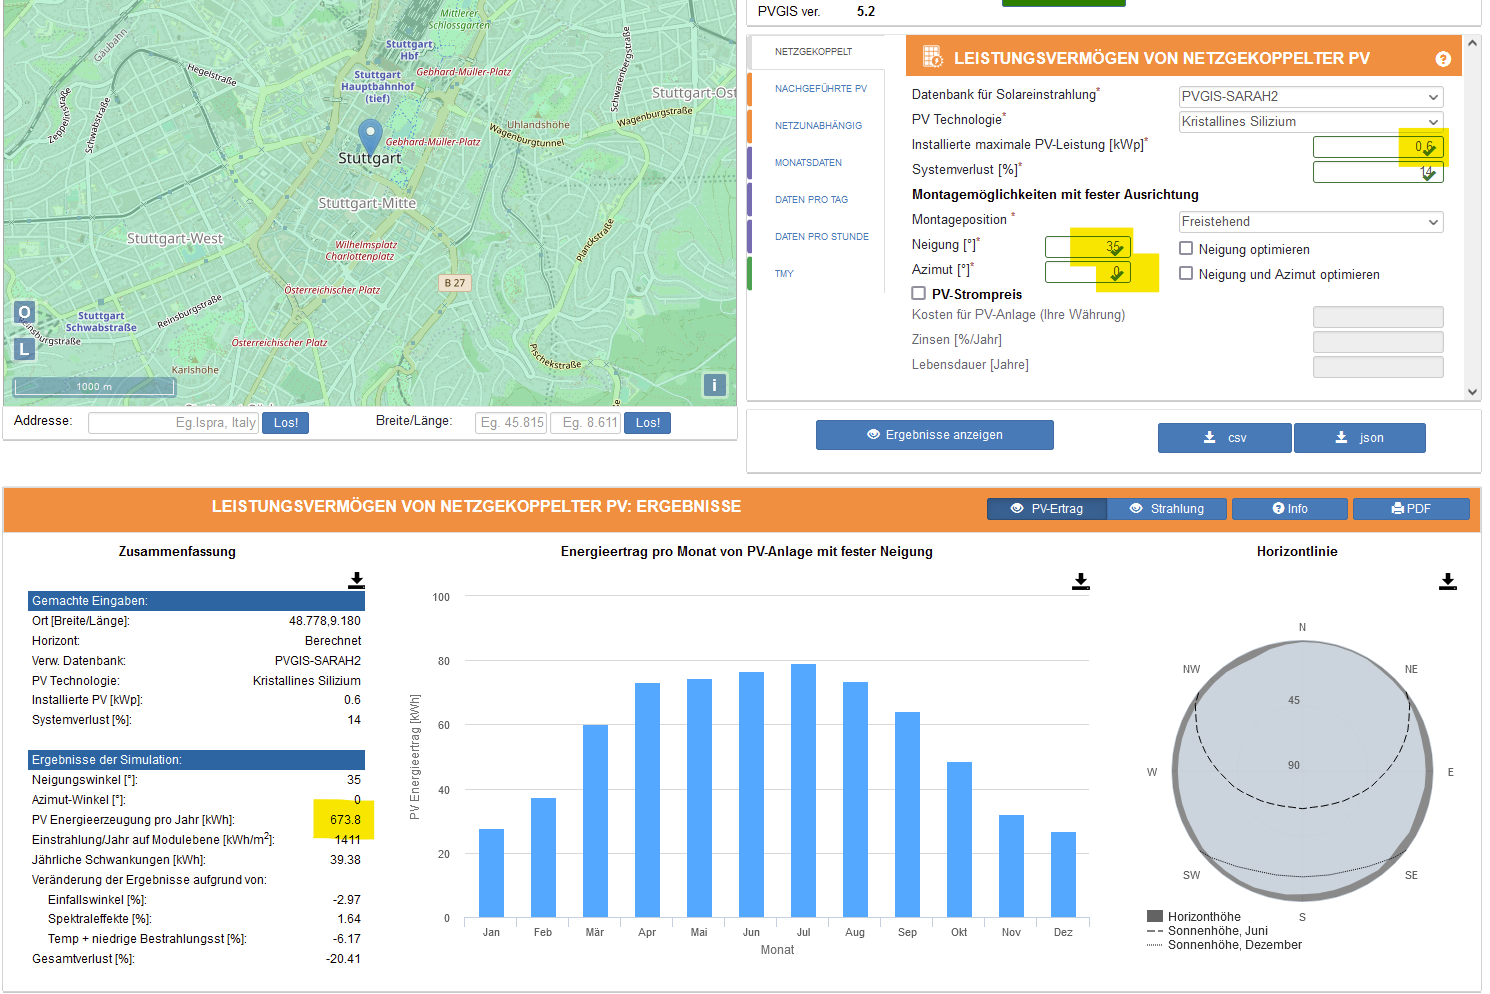Open MONATSDATEN tab
1490x994 pixels.
[808, 162]
